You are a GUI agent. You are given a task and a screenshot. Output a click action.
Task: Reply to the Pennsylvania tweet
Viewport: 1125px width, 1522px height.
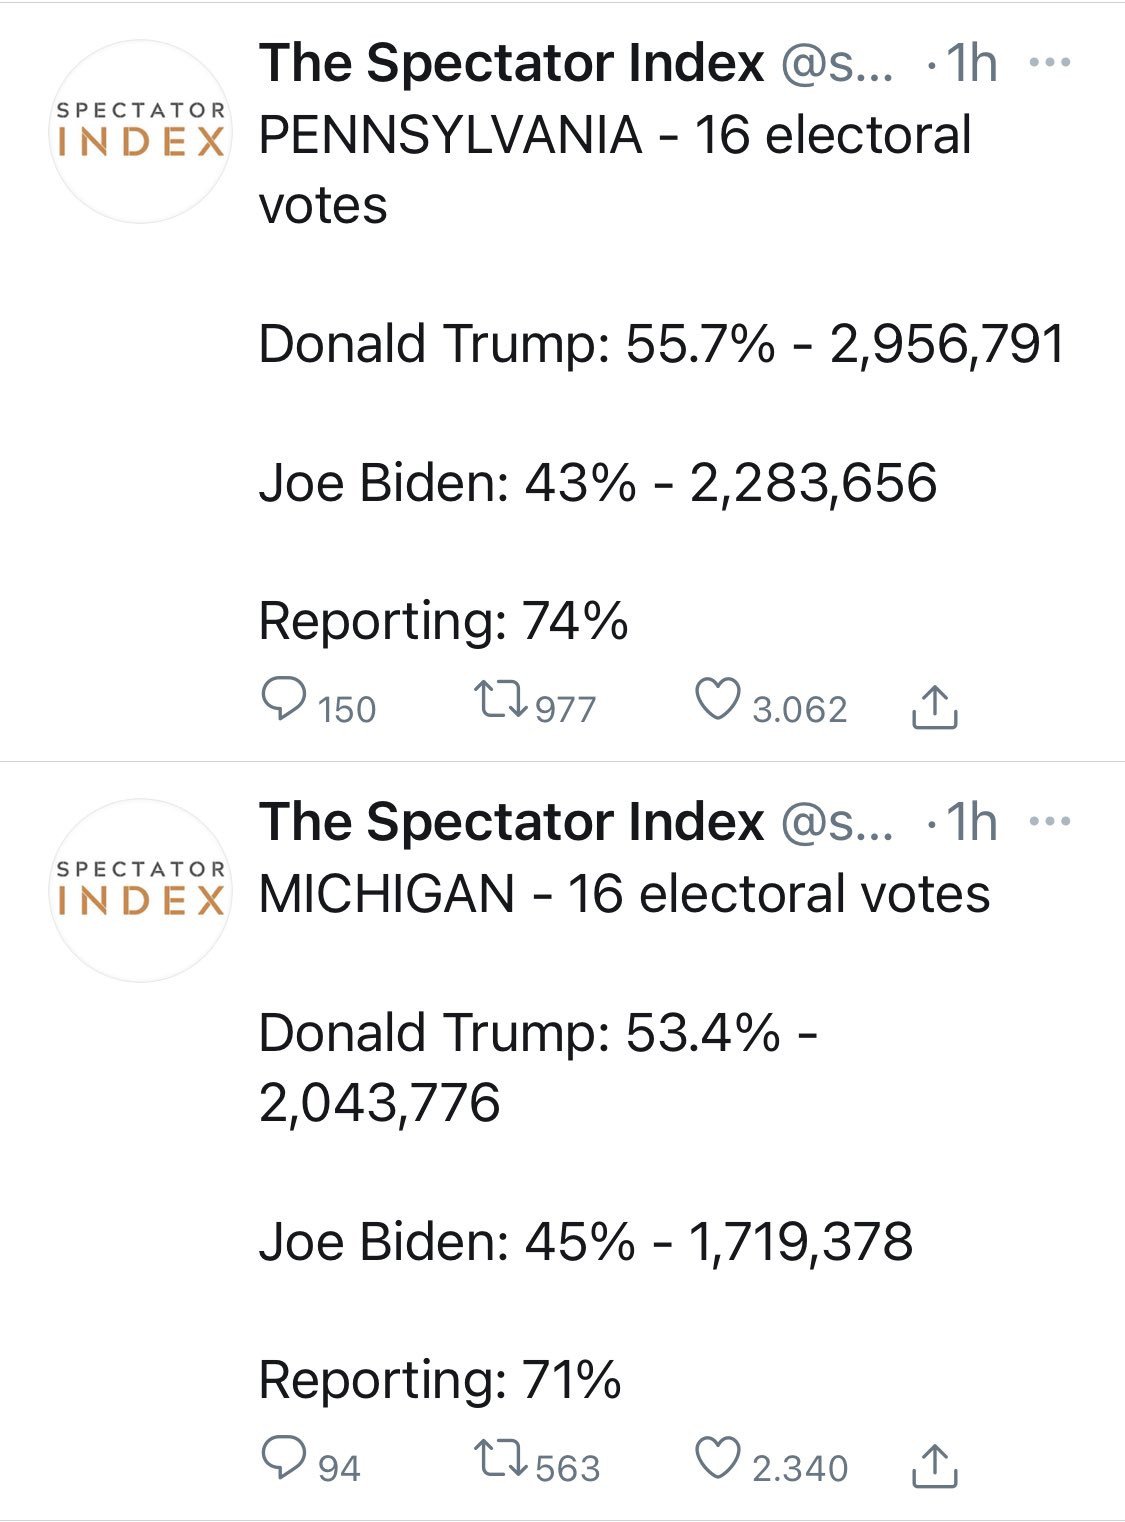[x=283, y=700]
